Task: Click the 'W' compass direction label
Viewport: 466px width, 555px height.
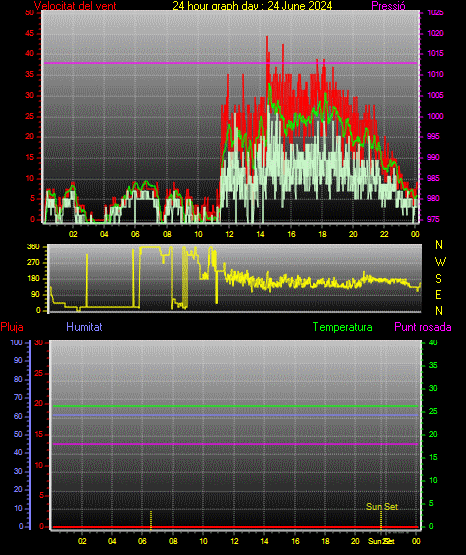Action: click(440, 262)
